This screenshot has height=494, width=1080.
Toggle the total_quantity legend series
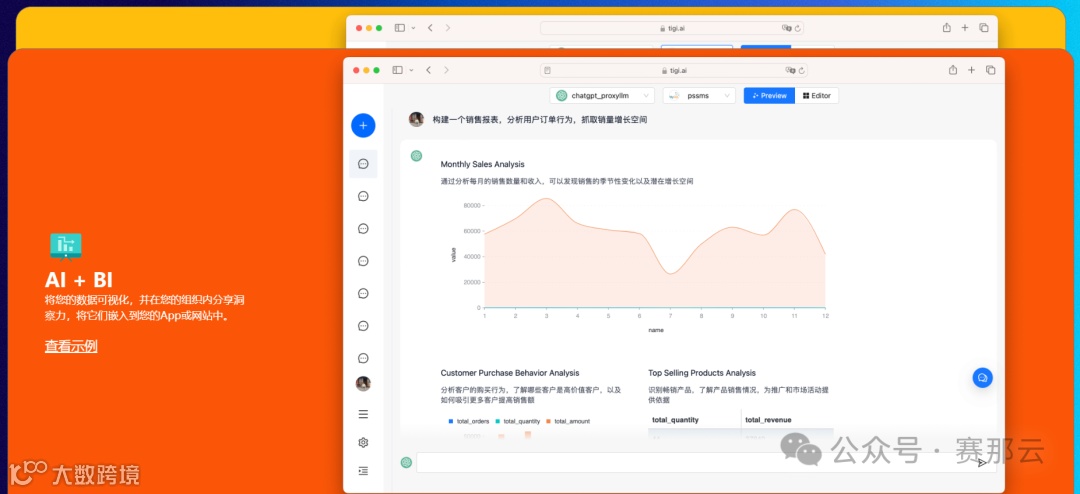(517, 421)
